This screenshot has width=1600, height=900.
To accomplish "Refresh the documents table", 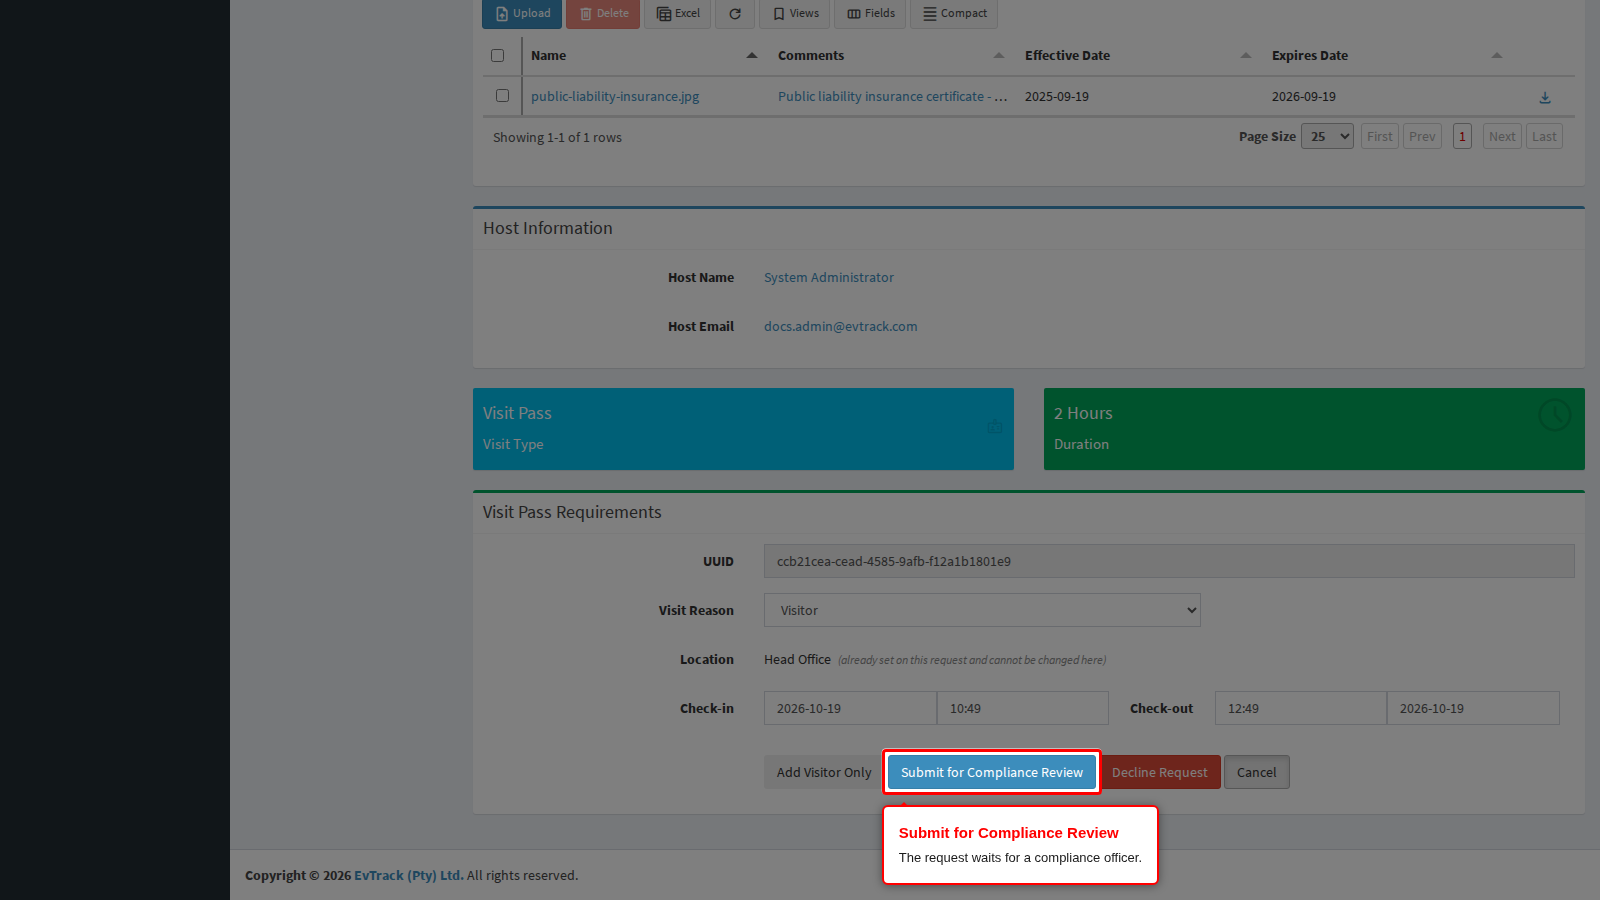I will [x=735, y=14].
